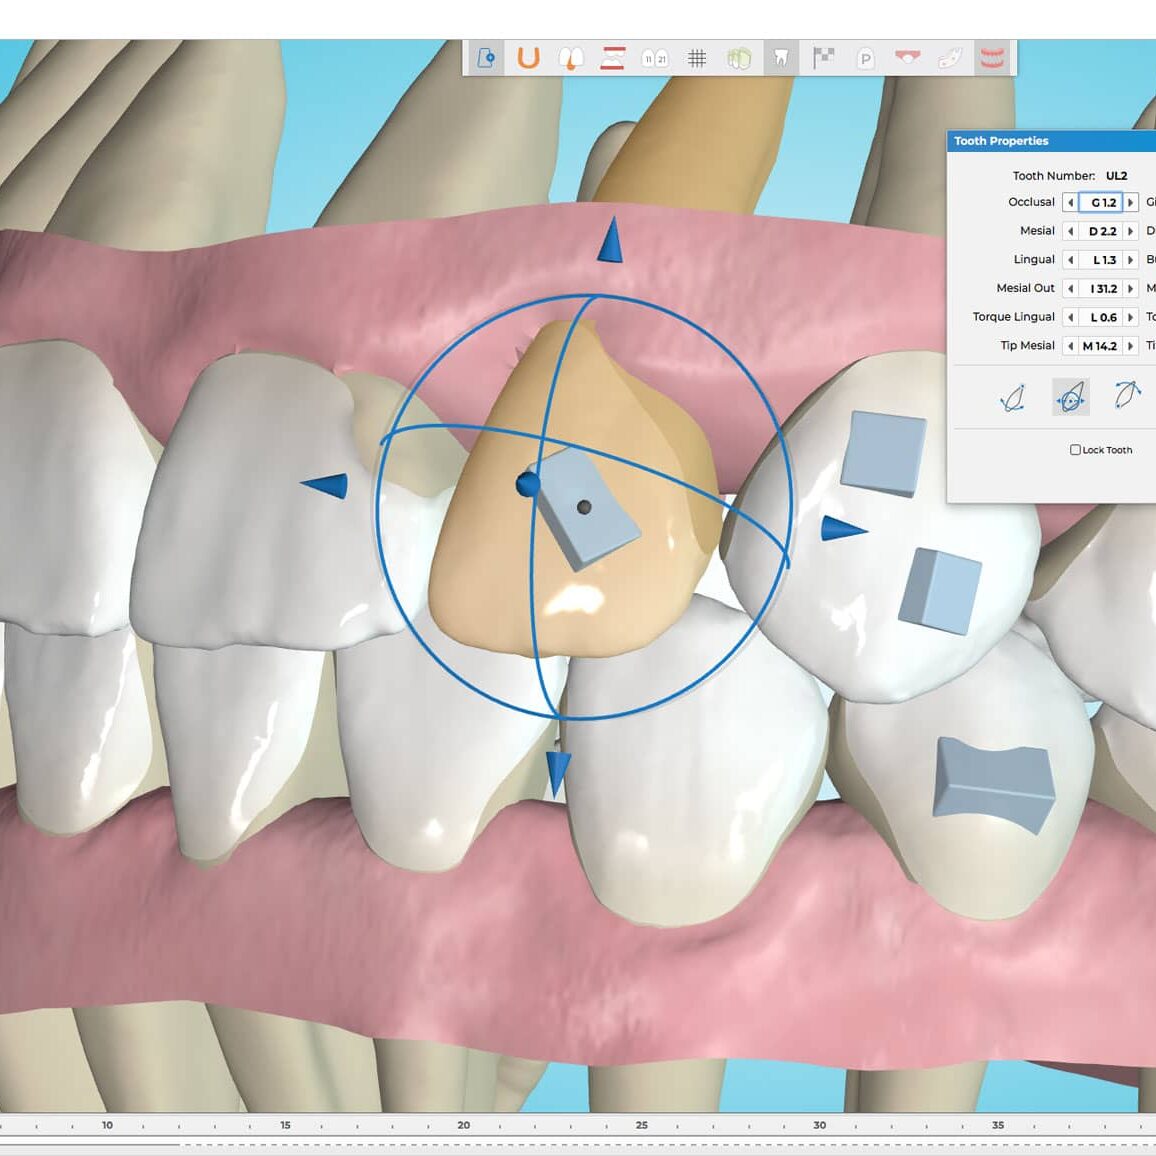Select the green attachments tool icon

click(x=740, y=58)
